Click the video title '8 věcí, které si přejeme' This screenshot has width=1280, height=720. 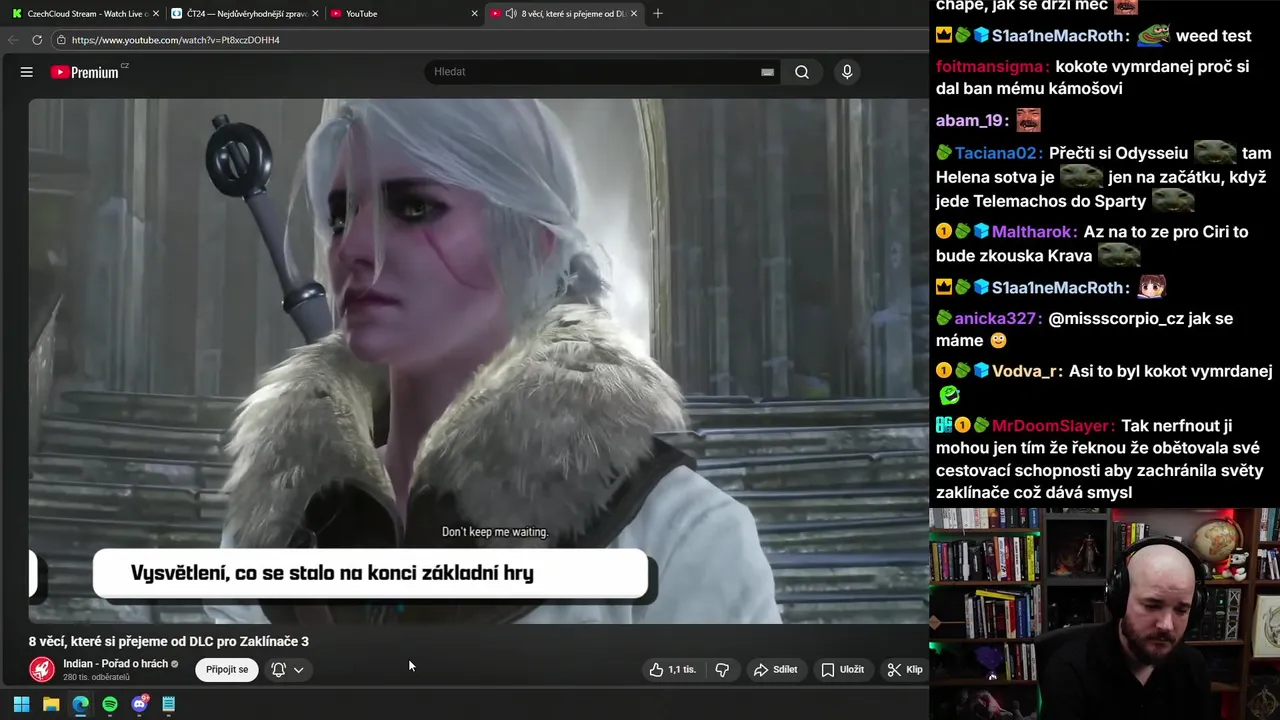[169, 641]
